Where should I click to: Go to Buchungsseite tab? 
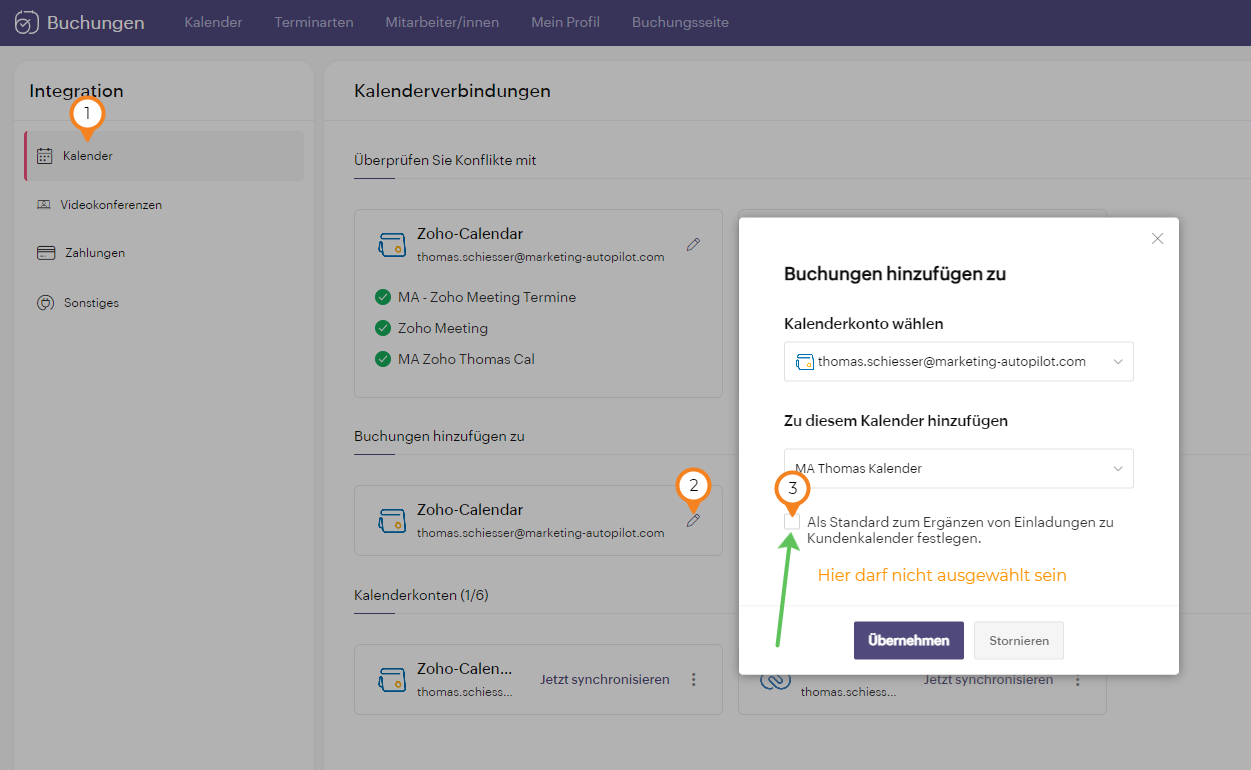pos(680,22)
